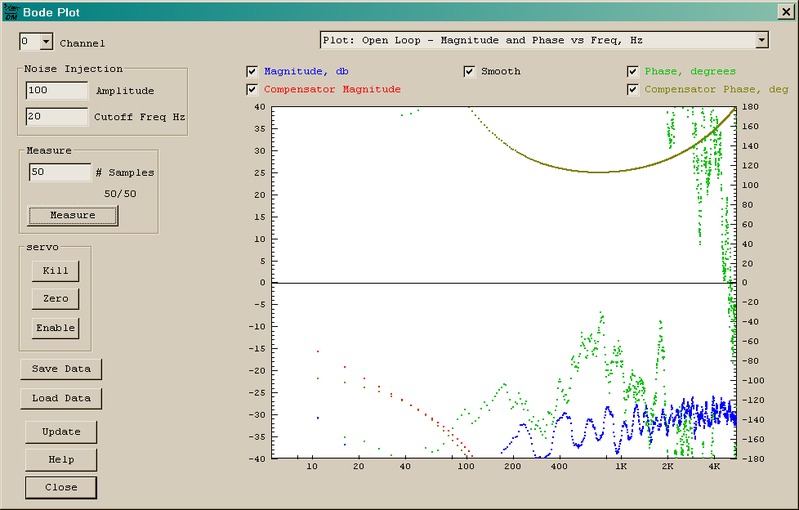Screen dimensions: 799x510
Task: Toggle the Compensator Phase, deg checkbox
Action: (x=633, y=90)
